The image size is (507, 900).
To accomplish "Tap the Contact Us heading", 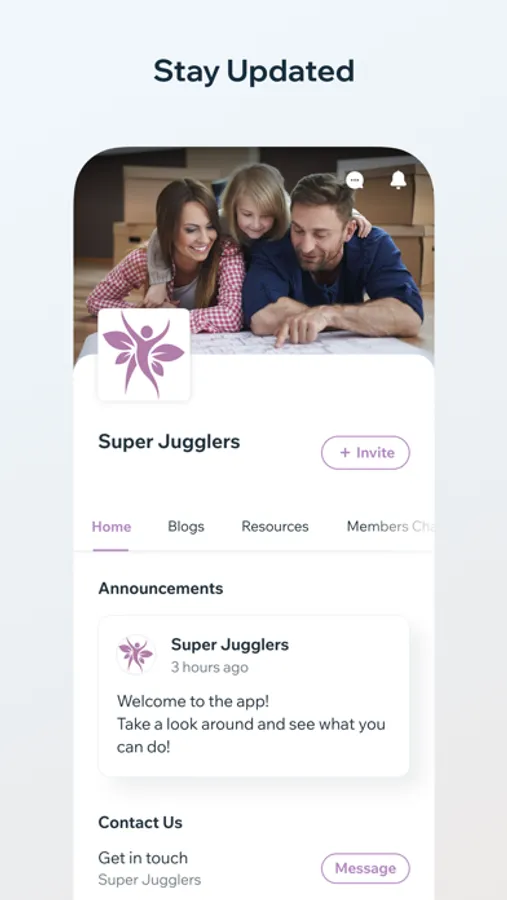I will click(140, 823).
